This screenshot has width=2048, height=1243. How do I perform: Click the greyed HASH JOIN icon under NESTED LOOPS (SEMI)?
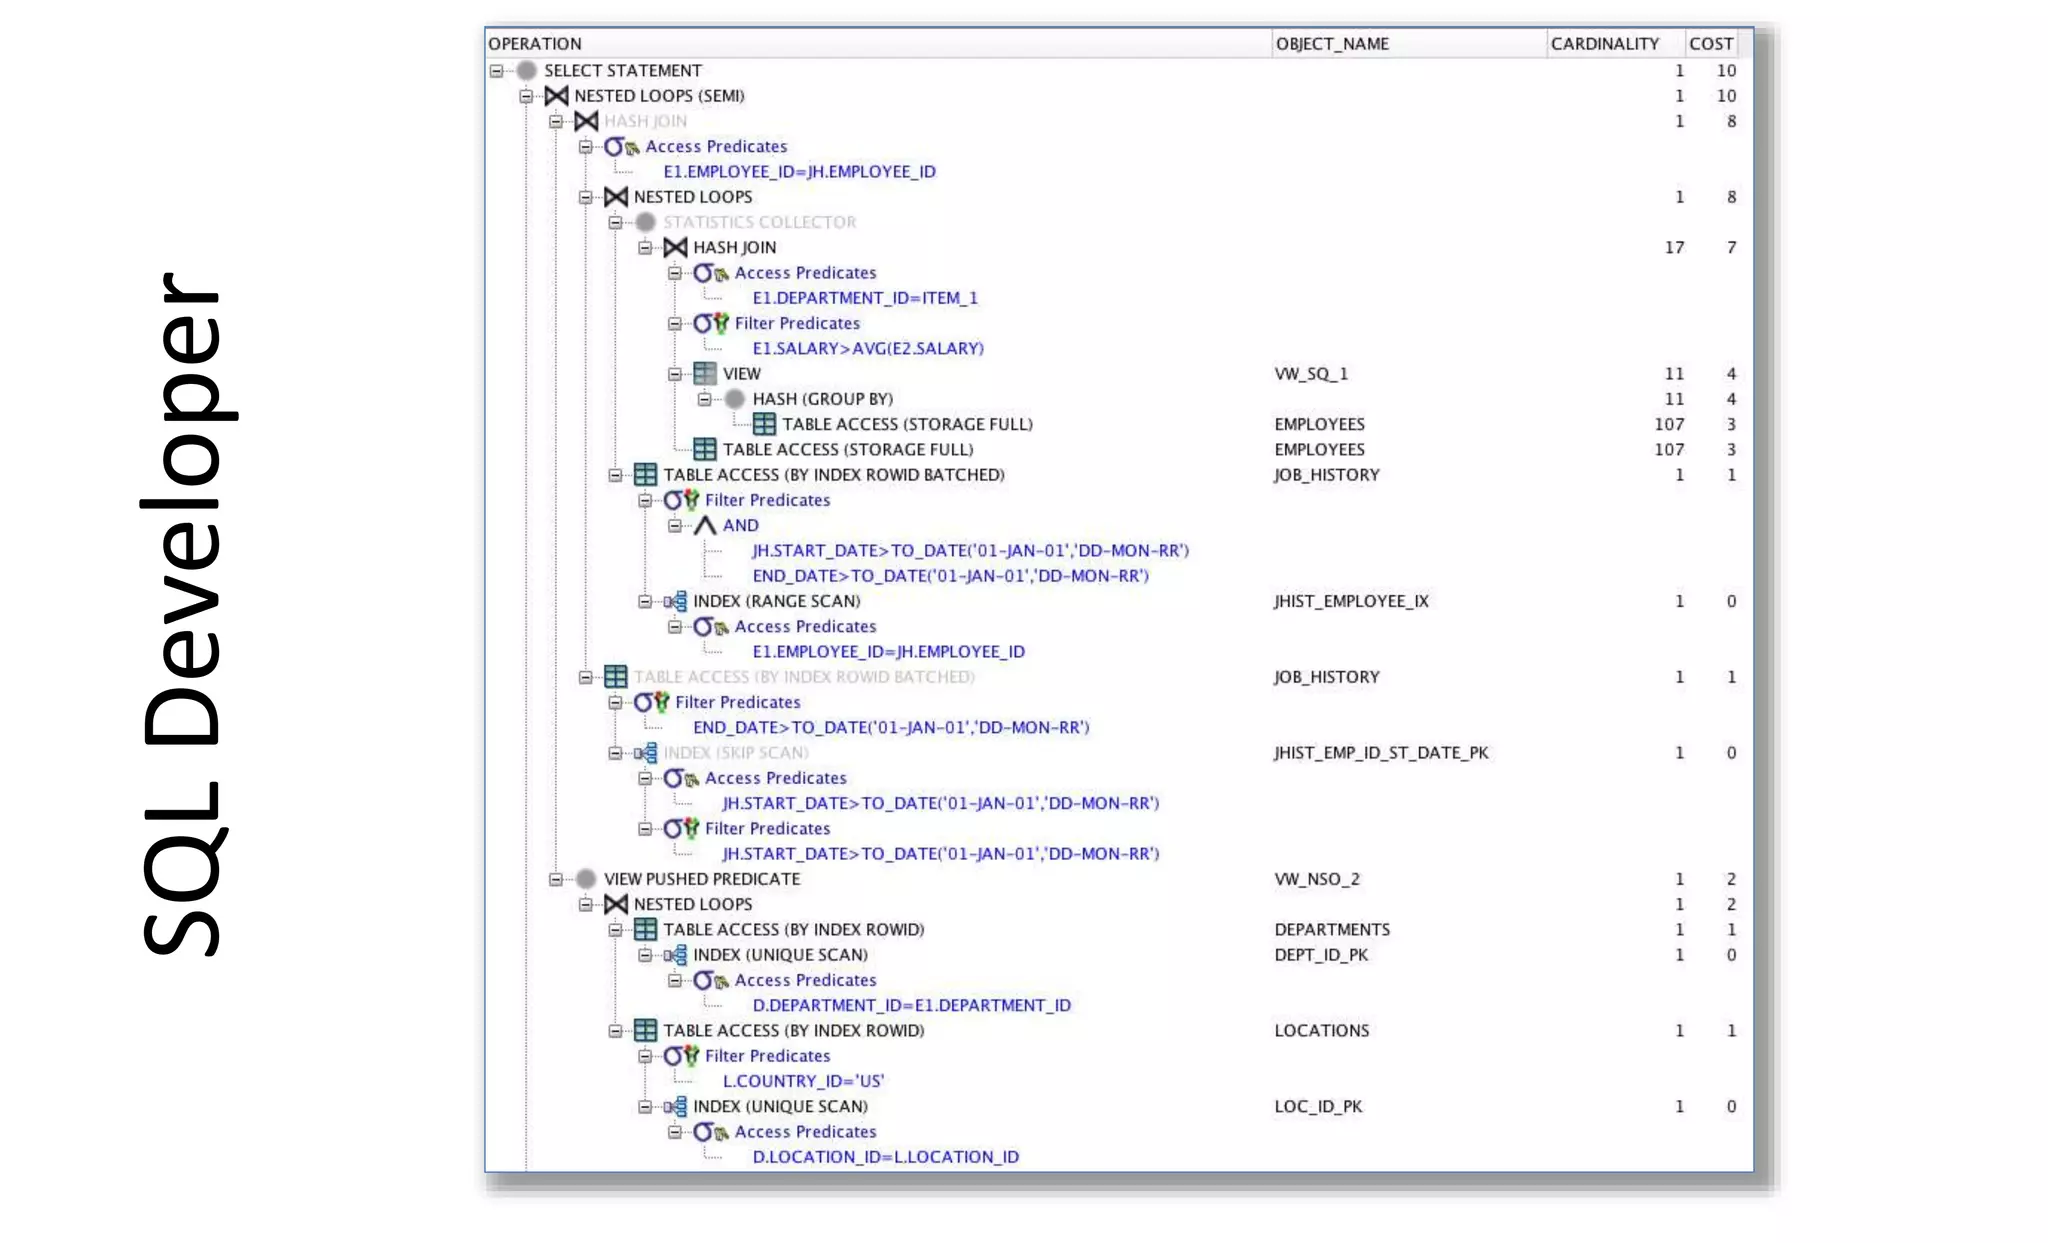point(586,121)
